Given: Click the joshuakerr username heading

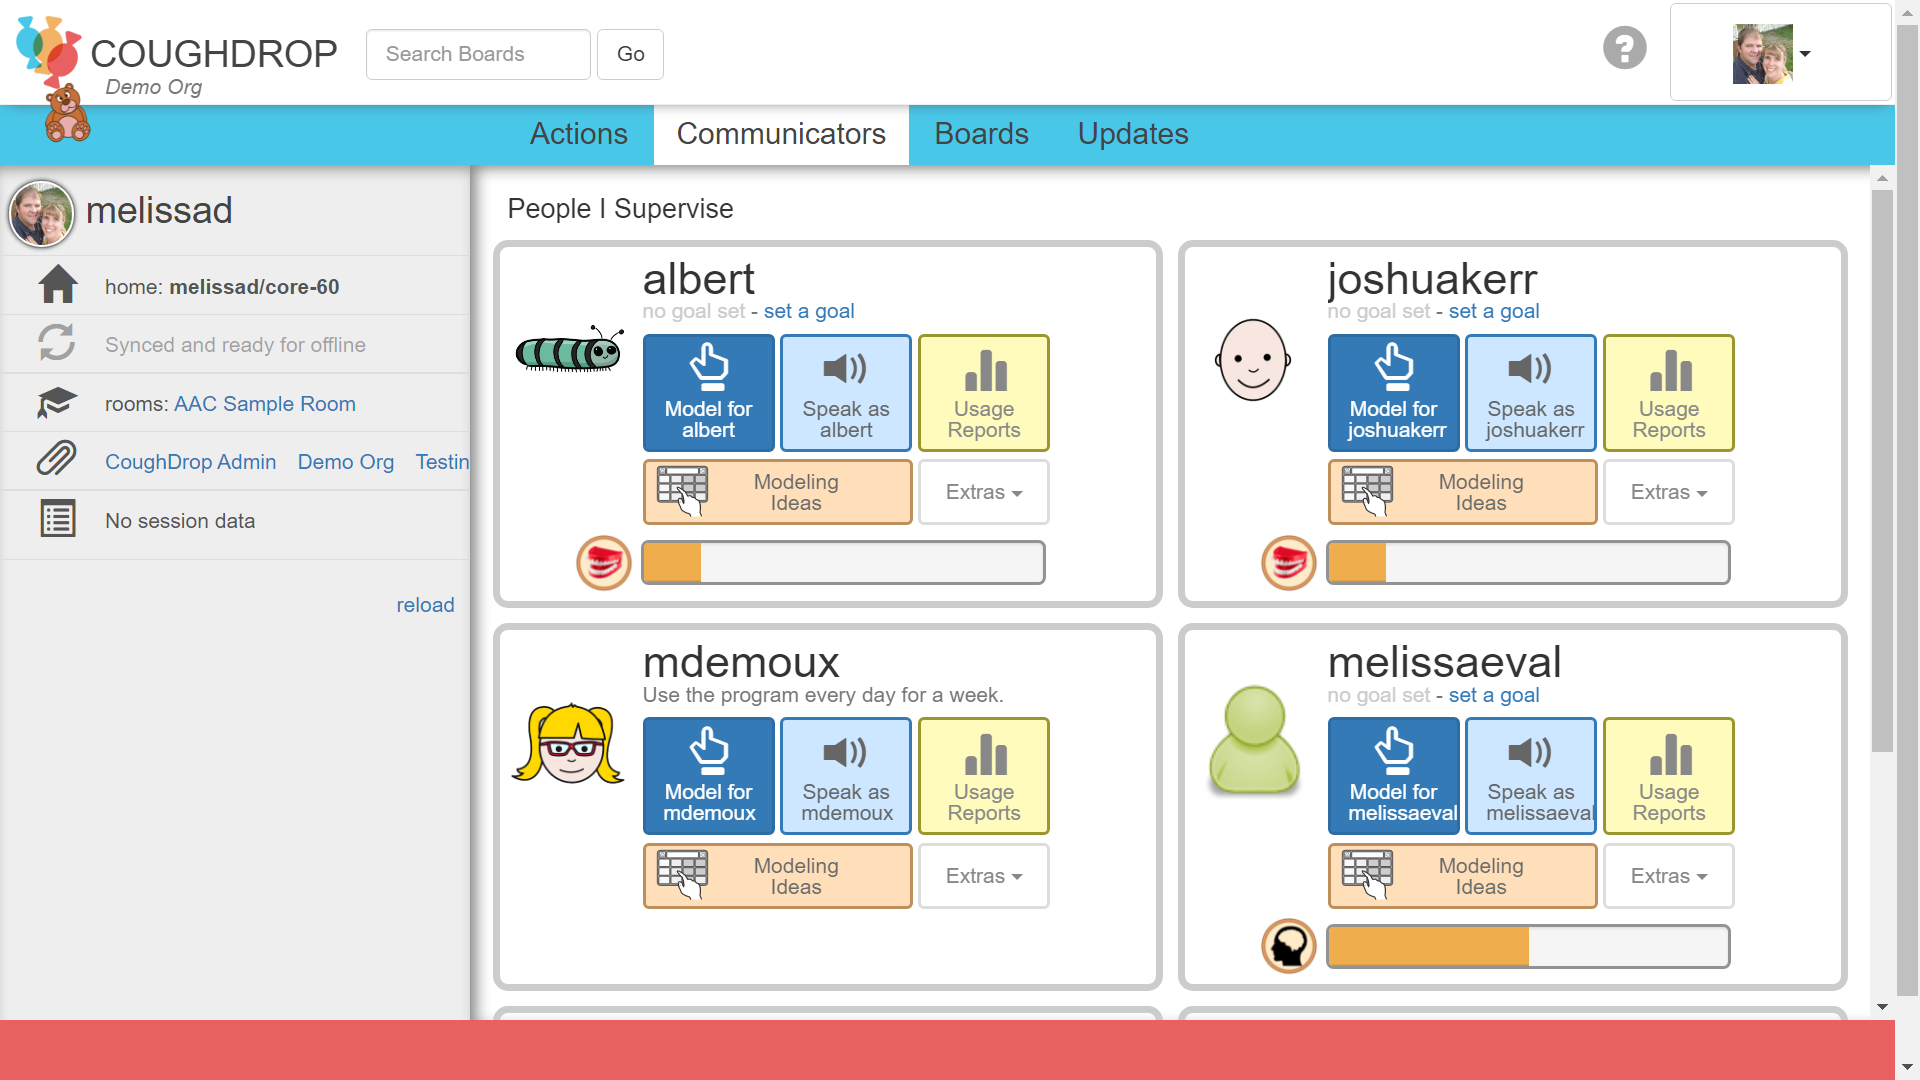Looking at the screenshot, I should (1432, 279).
